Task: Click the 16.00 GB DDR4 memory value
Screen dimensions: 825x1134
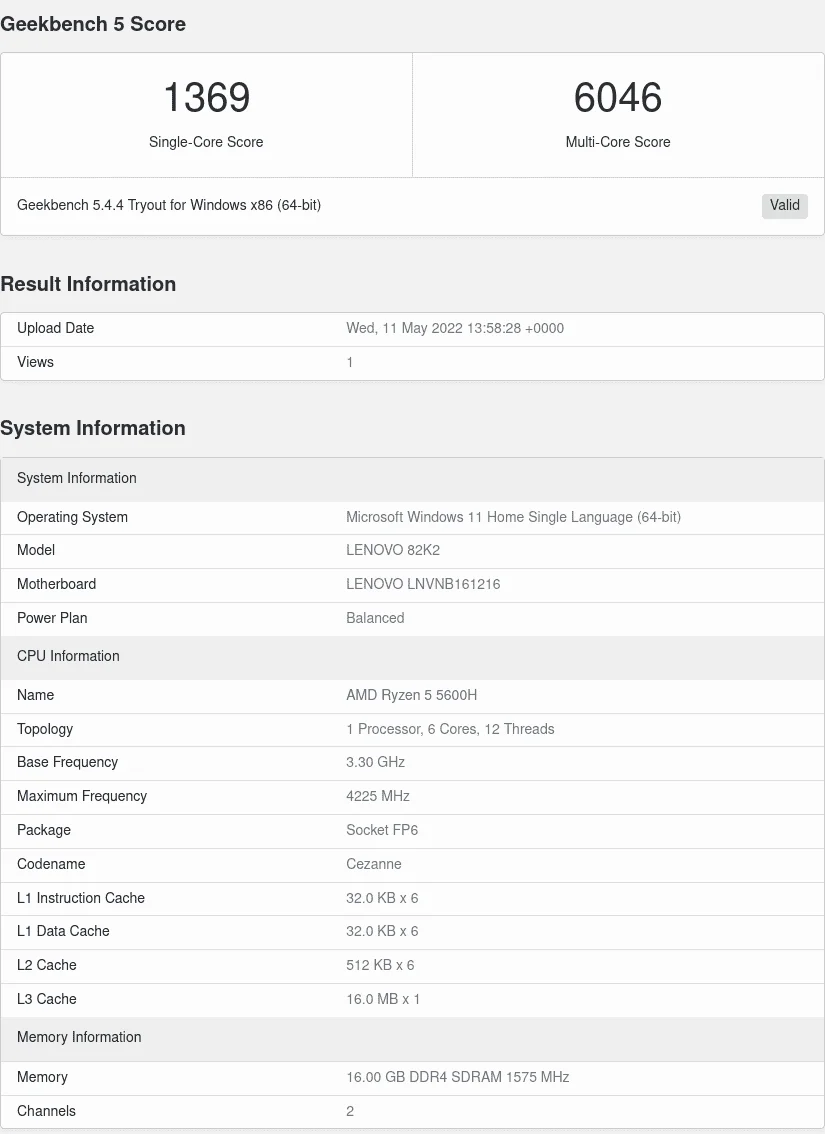Action: (458, 1078)
